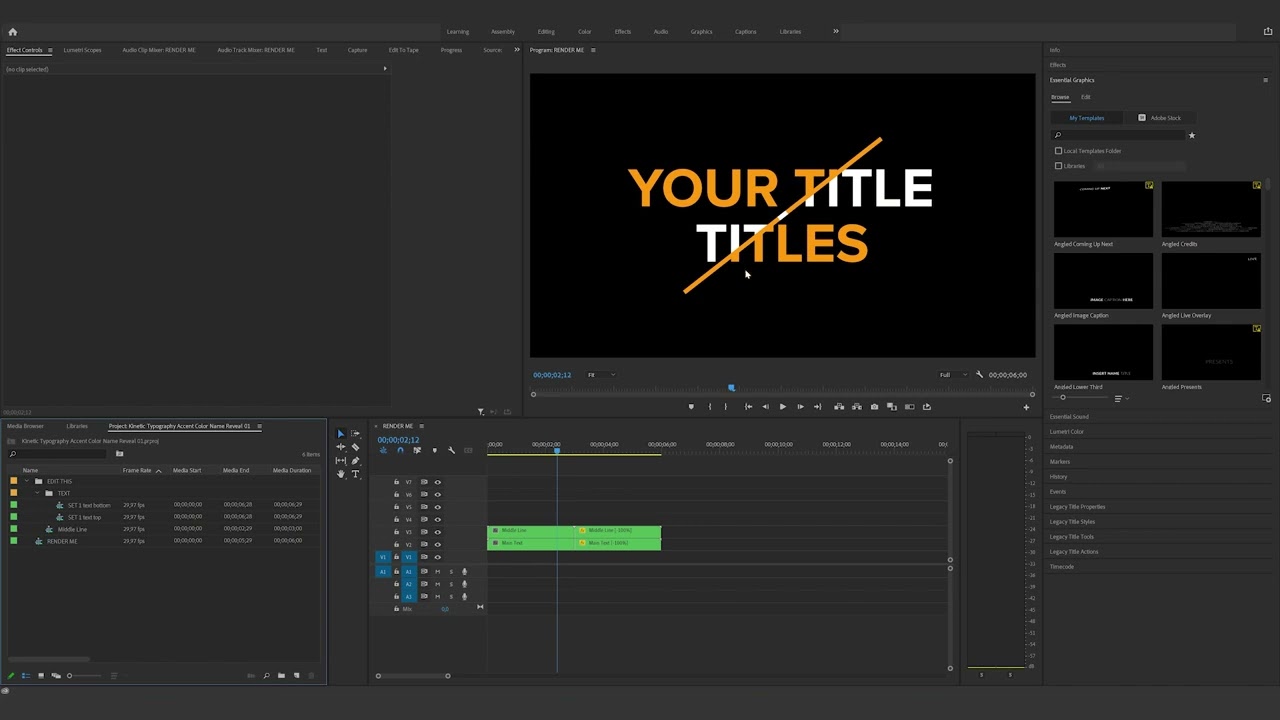Tick the Libraries checkbox

tap(1058, 166)
